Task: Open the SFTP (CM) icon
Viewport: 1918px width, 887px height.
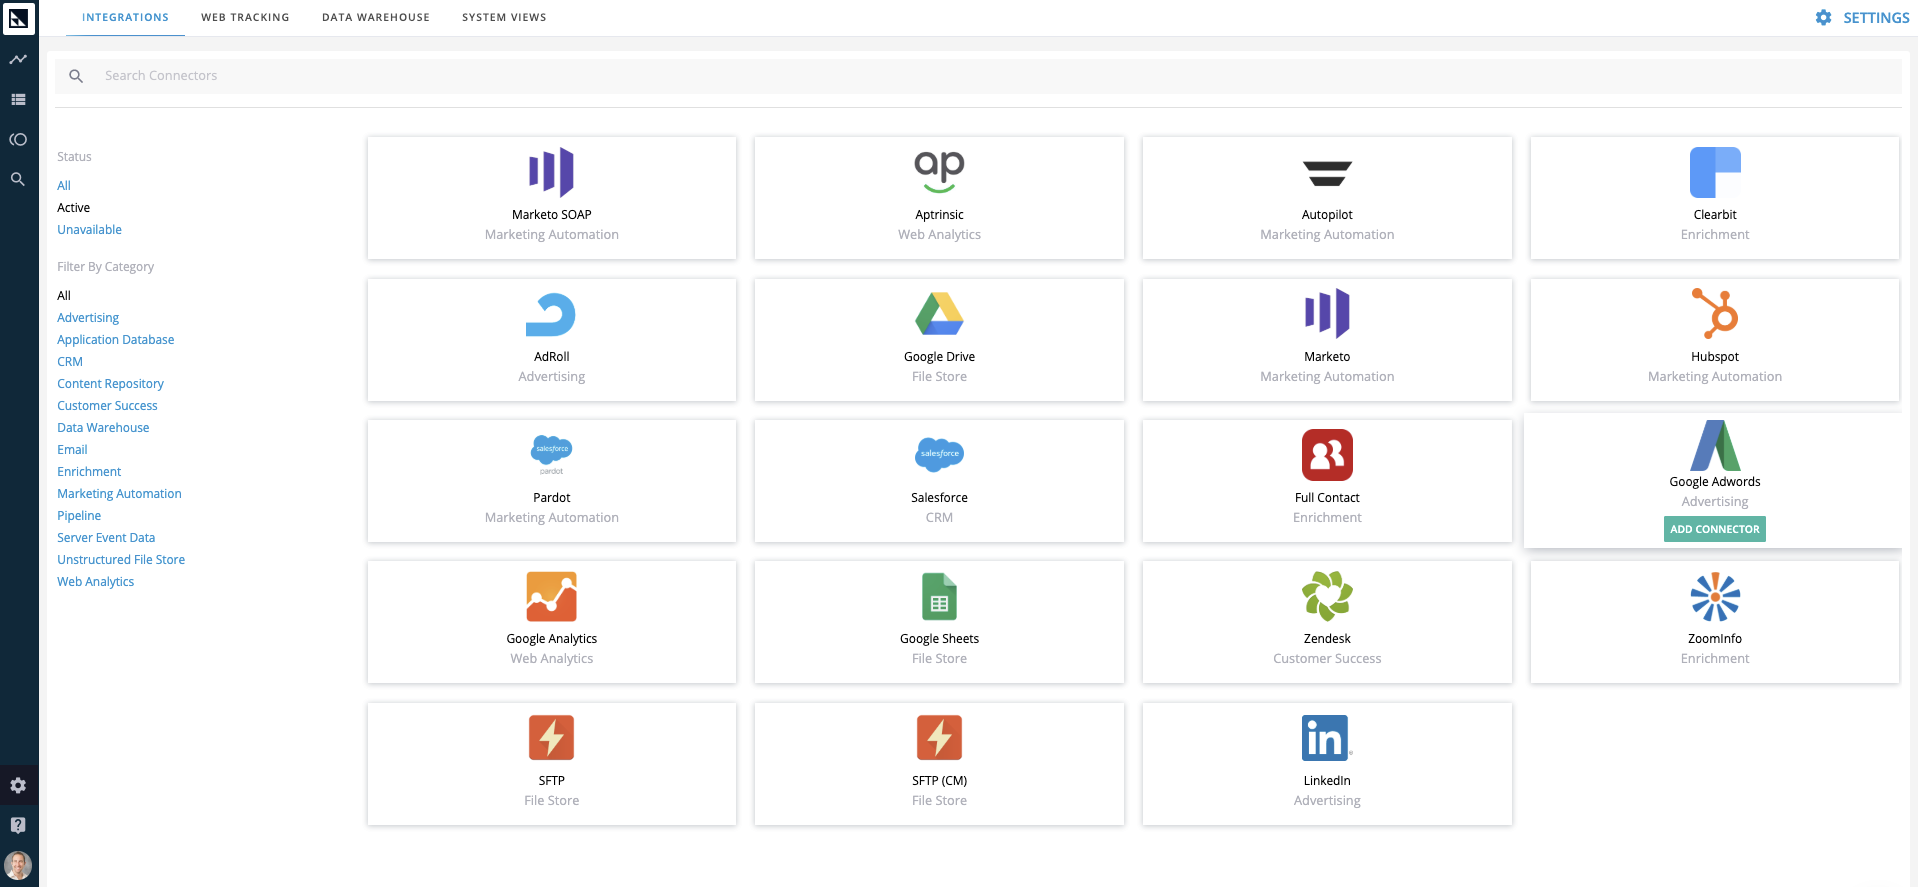Action: pyautogui.click(x=939, y=738)
